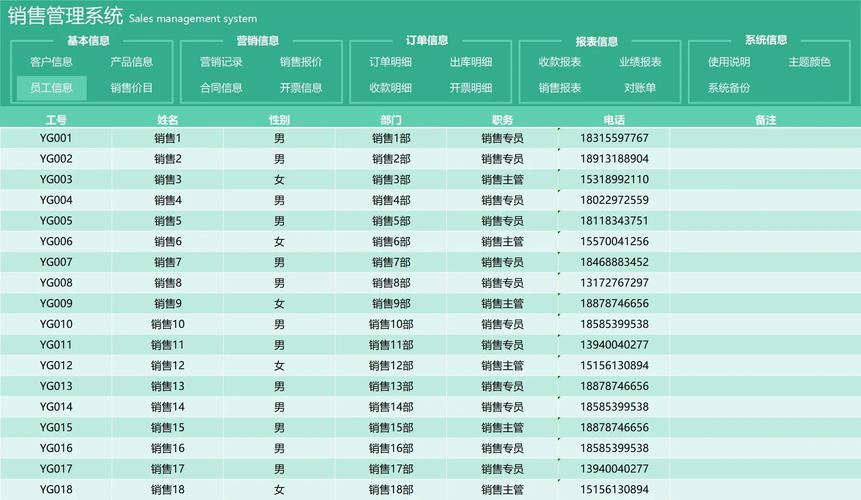Select cell with employee ID YG005
This screenshot has height=500, width=861.
[x=56, y=221]
